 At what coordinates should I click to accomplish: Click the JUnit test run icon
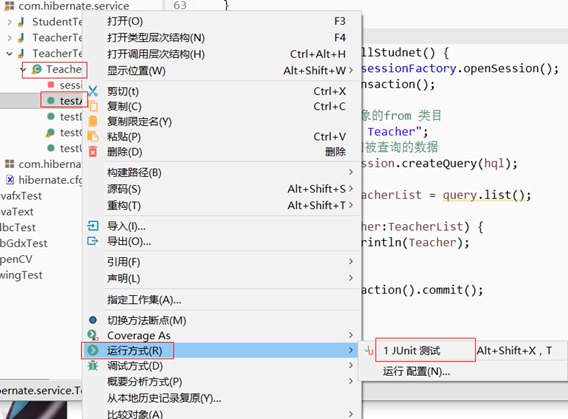[369, 351]
